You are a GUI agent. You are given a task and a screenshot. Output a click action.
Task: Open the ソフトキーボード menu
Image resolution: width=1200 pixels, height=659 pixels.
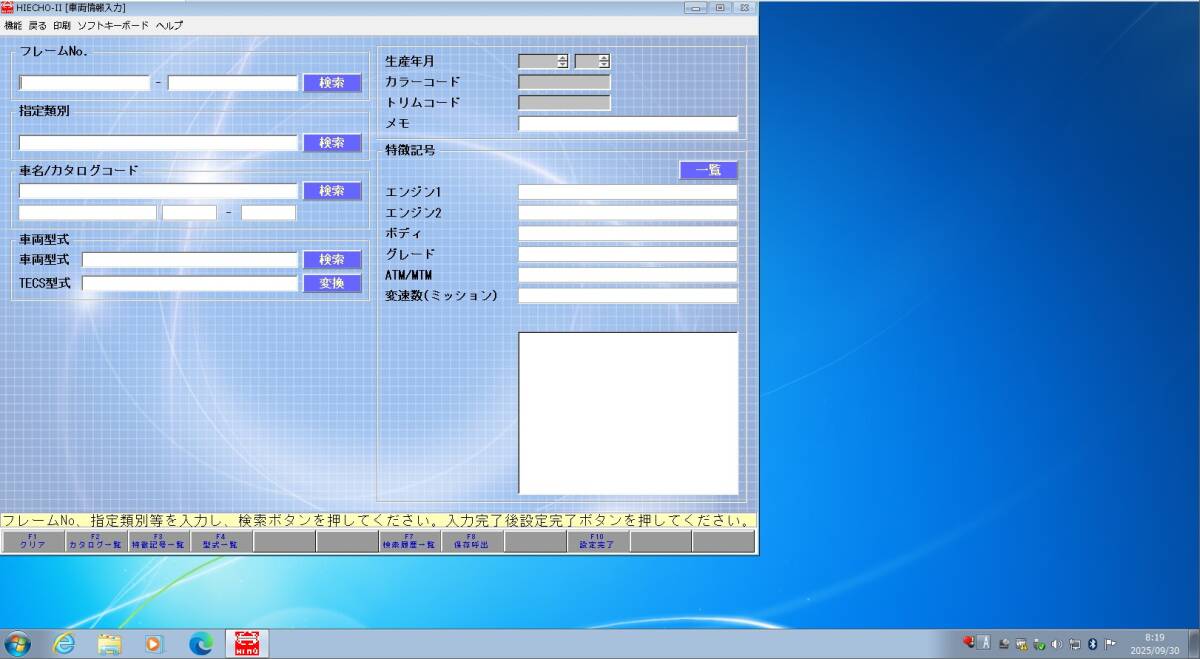113,25
